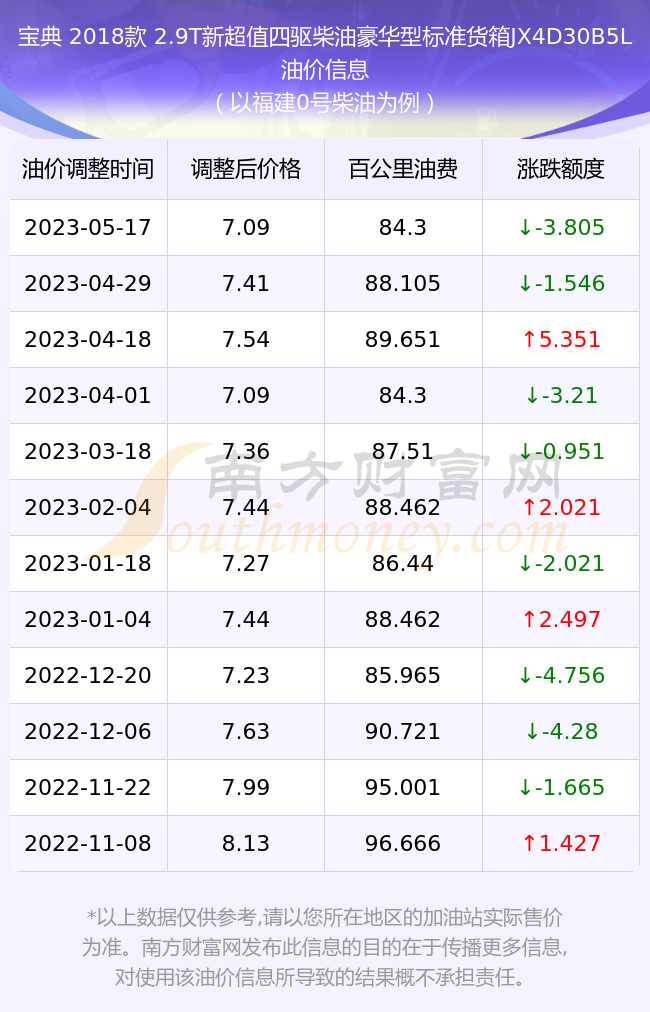The image size is (650, 1012).
Task: Select the 89.651 fuel cost cell
Action: pos(403,339)
